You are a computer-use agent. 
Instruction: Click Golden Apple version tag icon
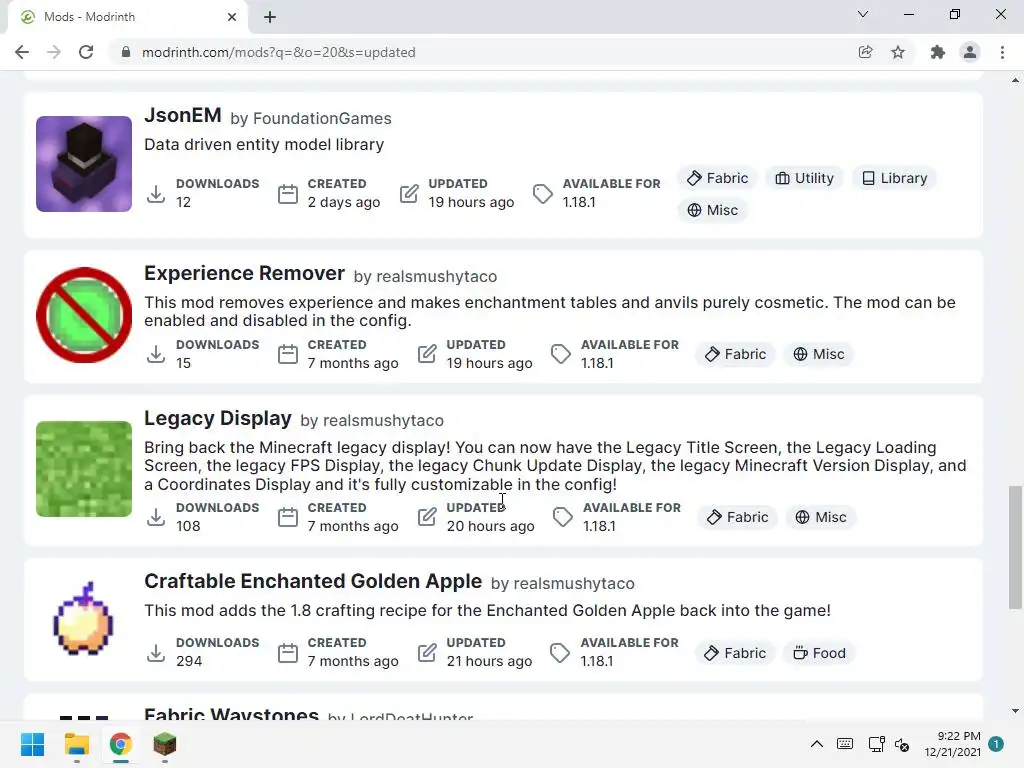pyautogui.click(x=560, y=653)
